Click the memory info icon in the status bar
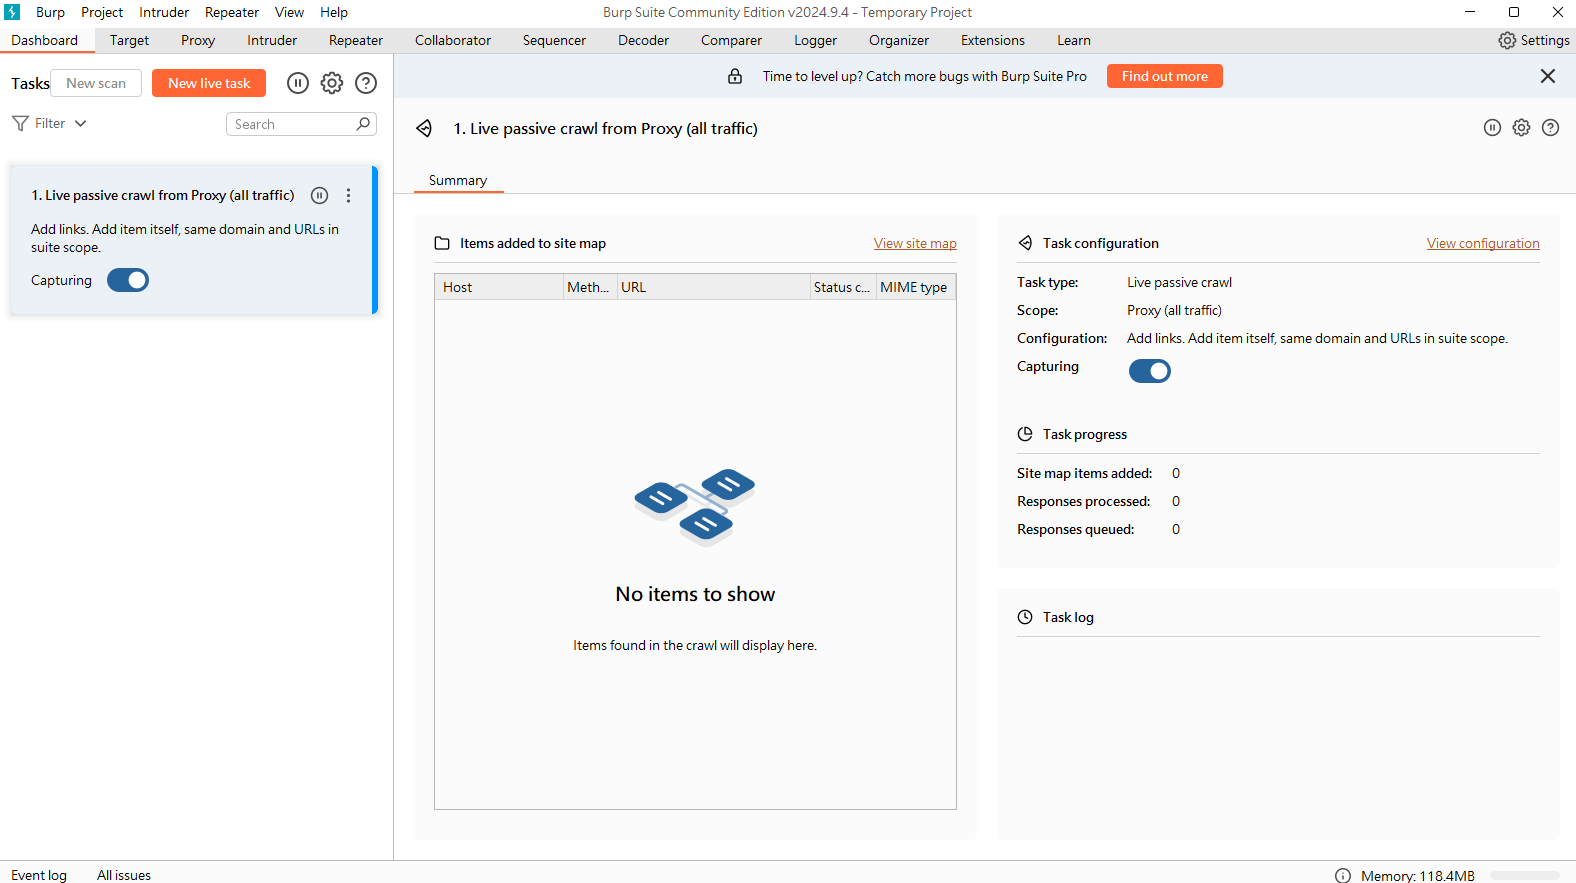This screenshot has width=1576, height=883. [1343, 876]
